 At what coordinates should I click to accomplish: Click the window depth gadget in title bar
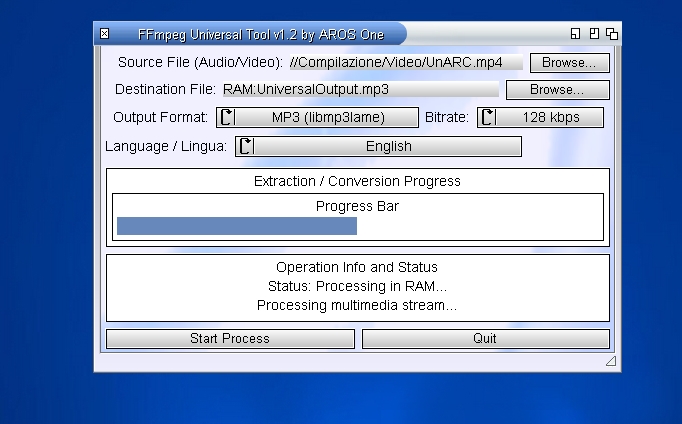[612, 33]
